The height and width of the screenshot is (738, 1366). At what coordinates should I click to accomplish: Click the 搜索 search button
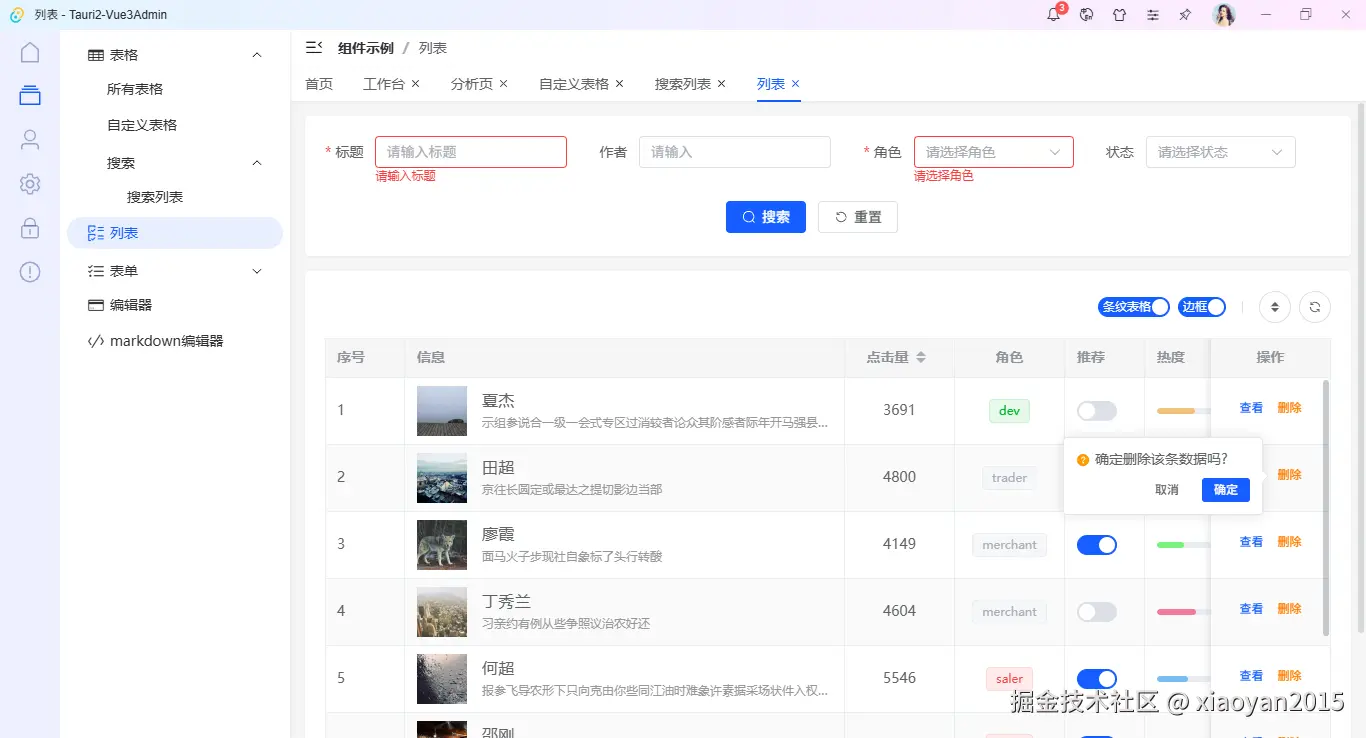pyautogui.click(x=766, y=216)
